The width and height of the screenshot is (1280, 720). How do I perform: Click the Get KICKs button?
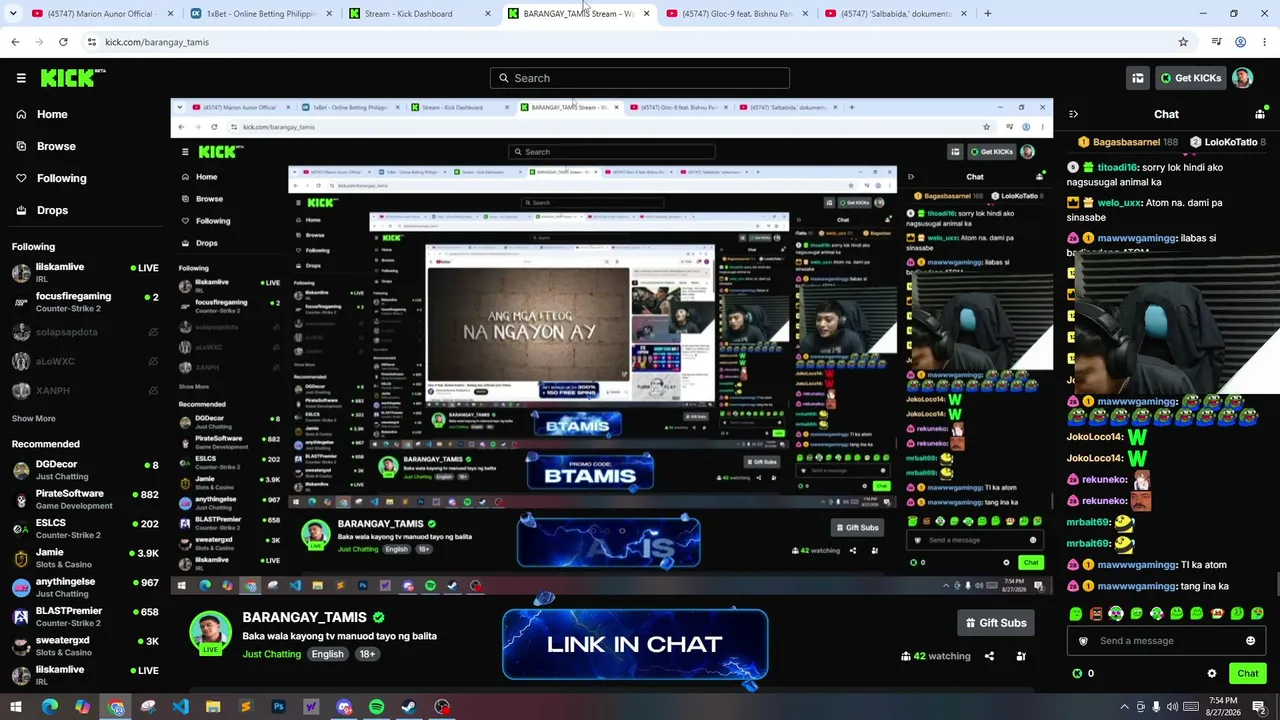tap(1190, 78)
